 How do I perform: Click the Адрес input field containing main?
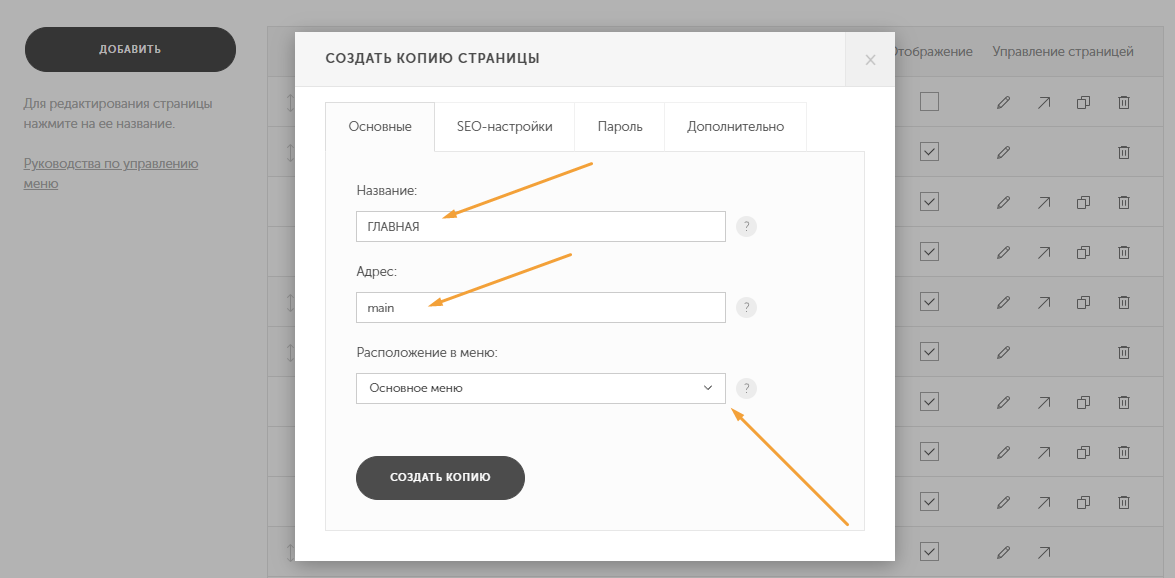pos(540,307)
